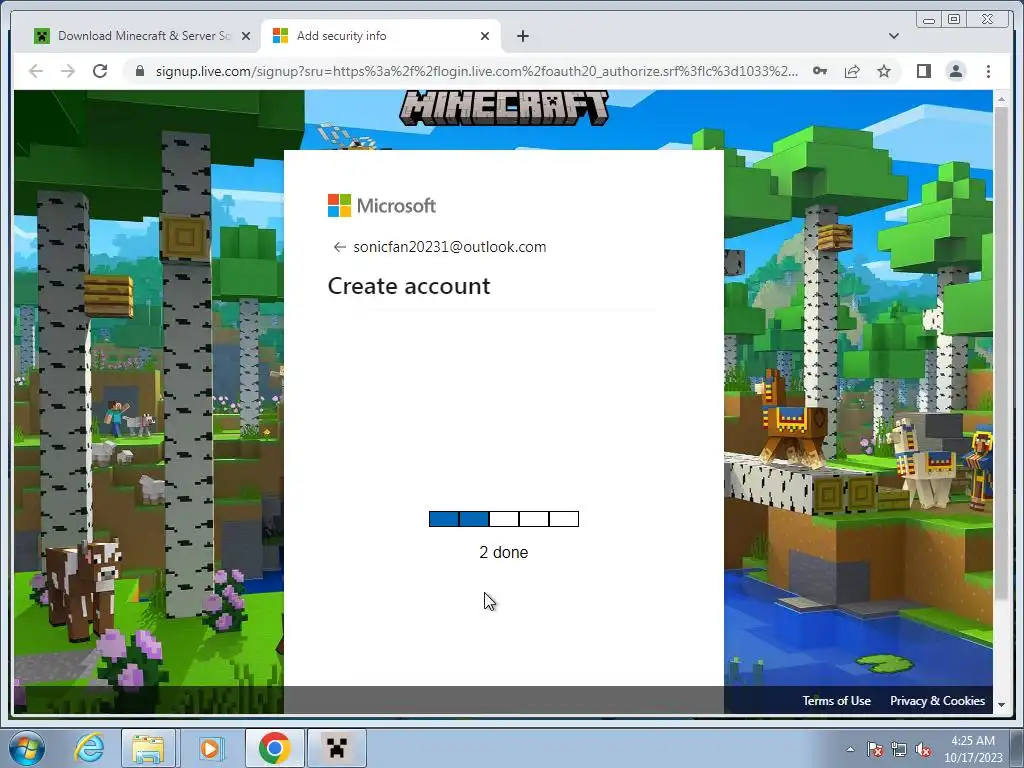
Task: Share this page via share icon
Action: 852,71
